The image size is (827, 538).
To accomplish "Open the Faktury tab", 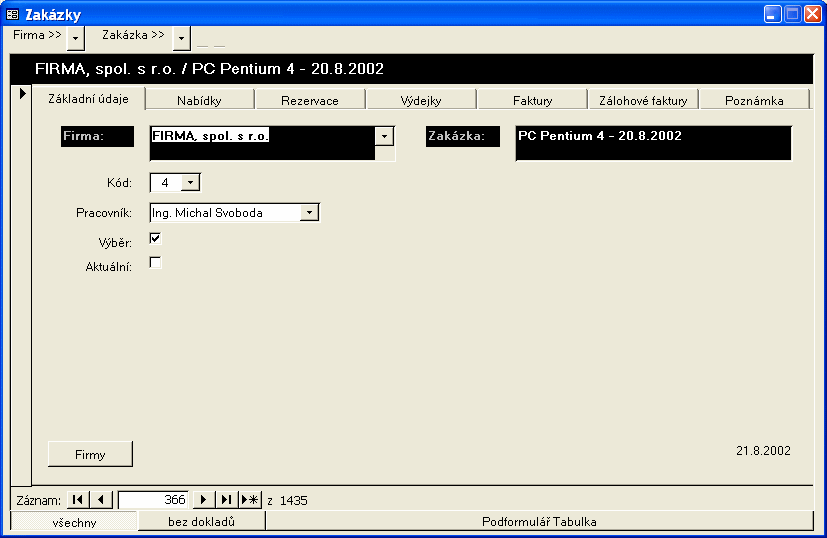I will (532, 100).
